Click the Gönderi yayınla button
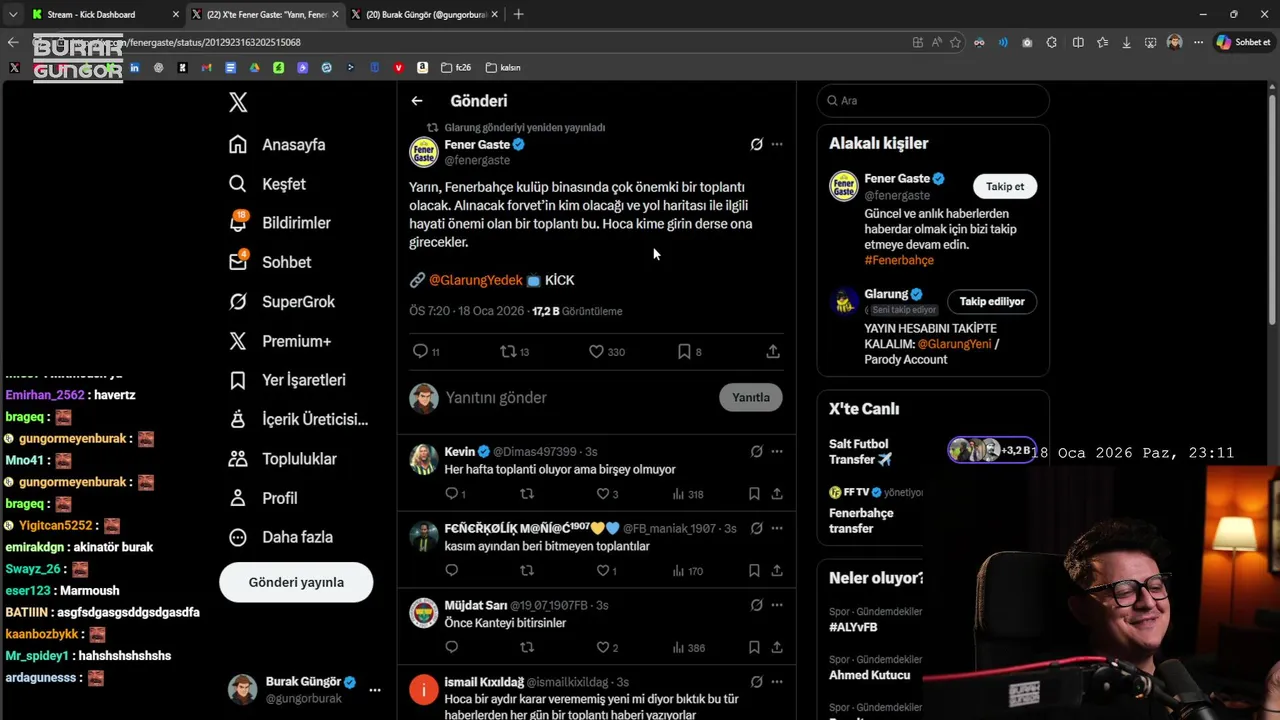1280x720 pixels. (x=296, y=582)
